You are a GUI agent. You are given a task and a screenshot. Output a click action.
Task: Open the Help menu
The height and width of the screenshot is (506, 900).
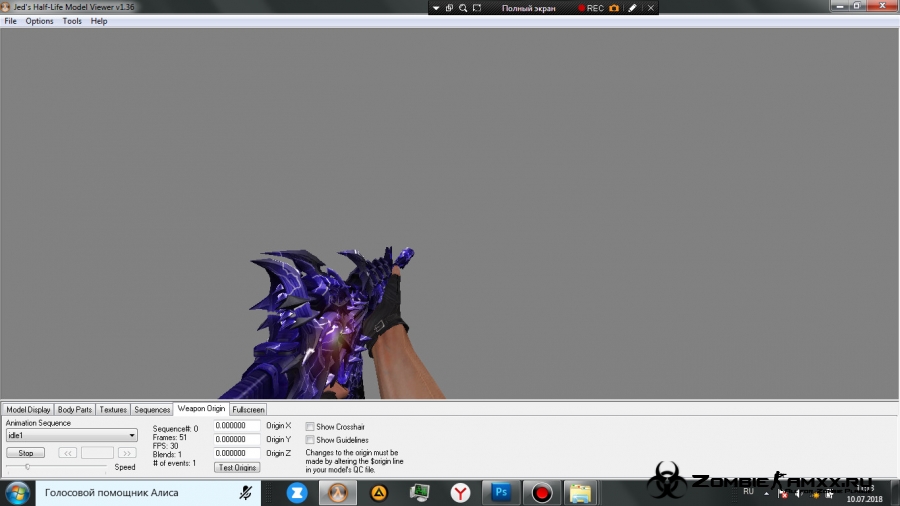pyautogui.click(x=99, y=21)
